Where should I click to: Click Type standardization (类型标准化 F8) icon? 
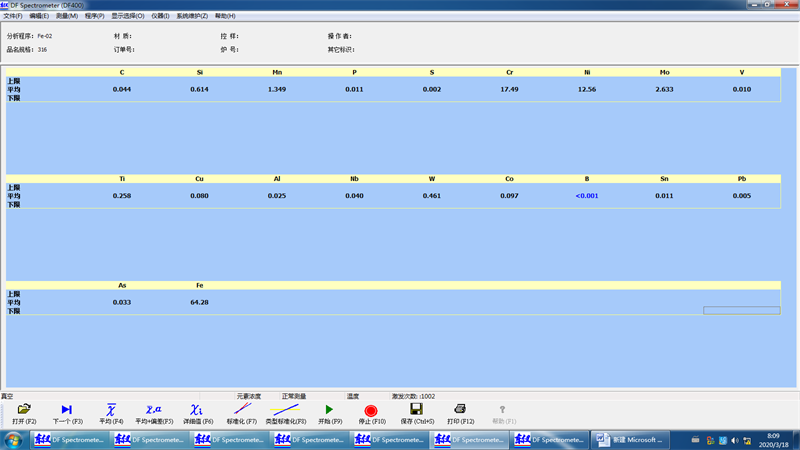coord(286,411)
